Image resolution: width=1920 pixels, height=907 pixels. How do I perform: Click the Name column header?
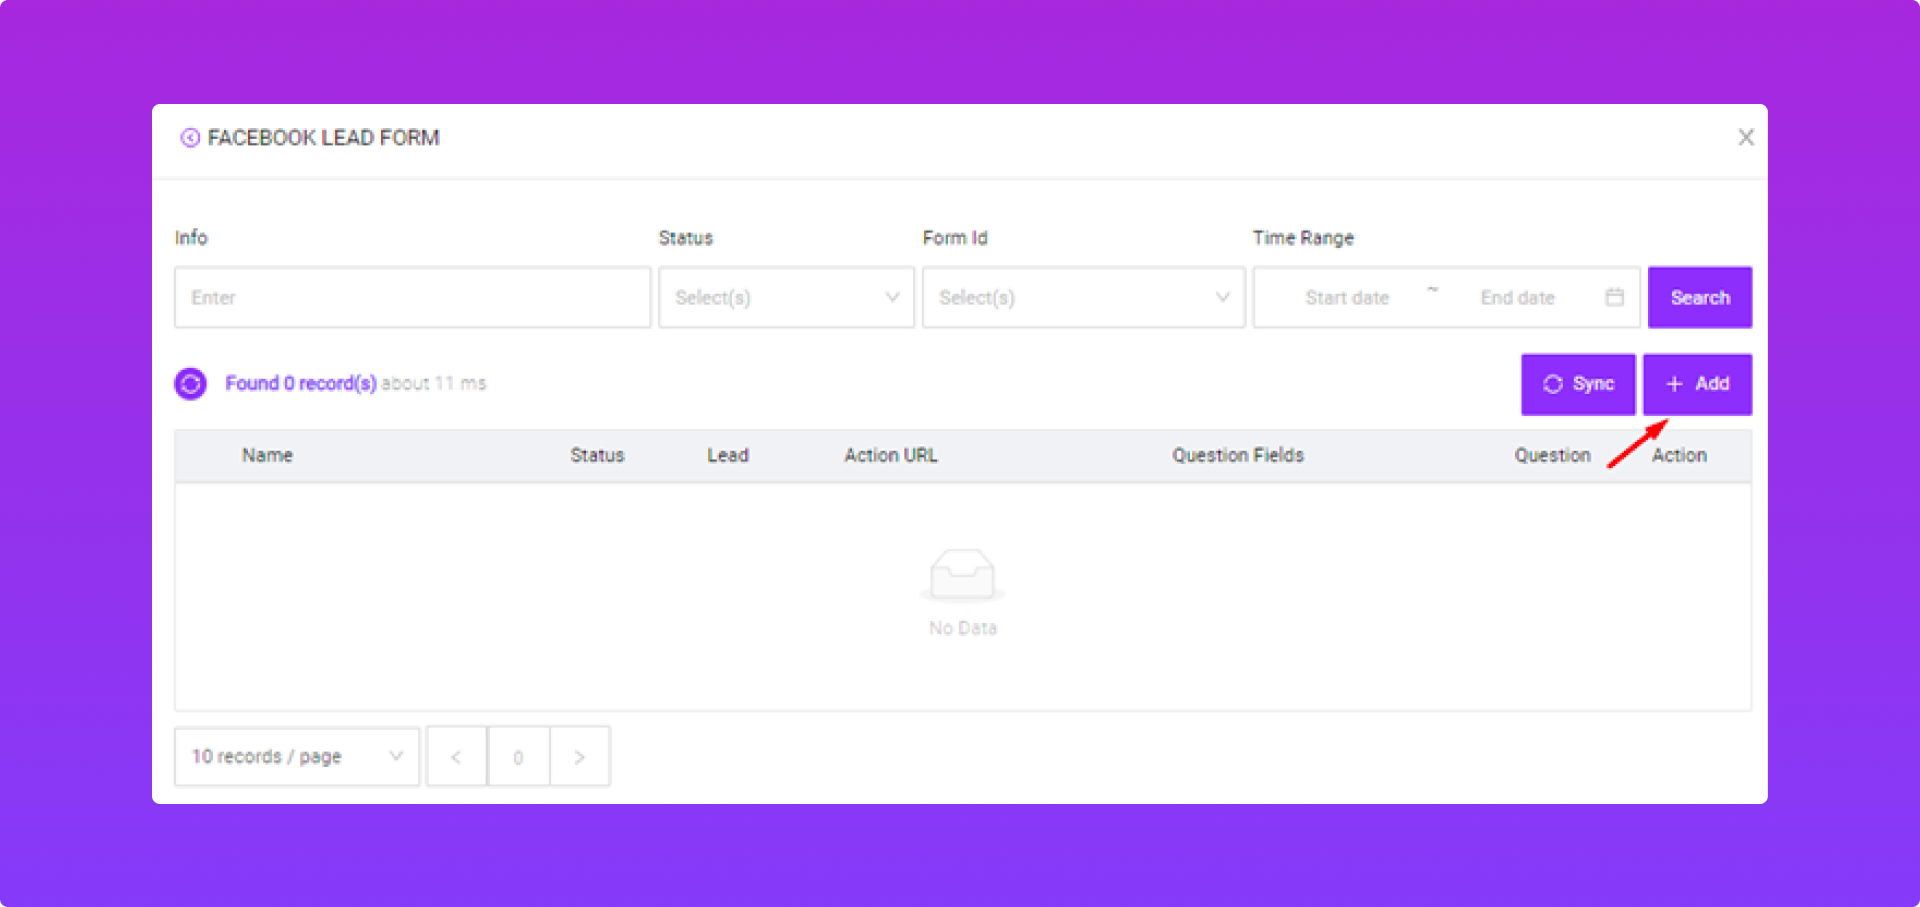click(267, 455)
